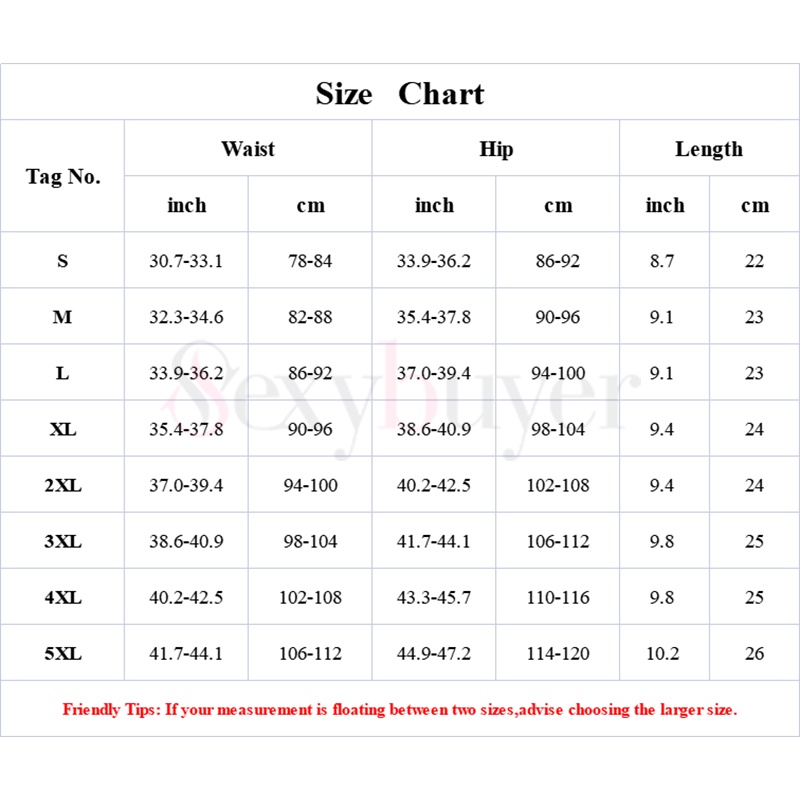The height and width of the screenshot is (800, 800).
Task: Select the M size row label
Action: (63, 317)
